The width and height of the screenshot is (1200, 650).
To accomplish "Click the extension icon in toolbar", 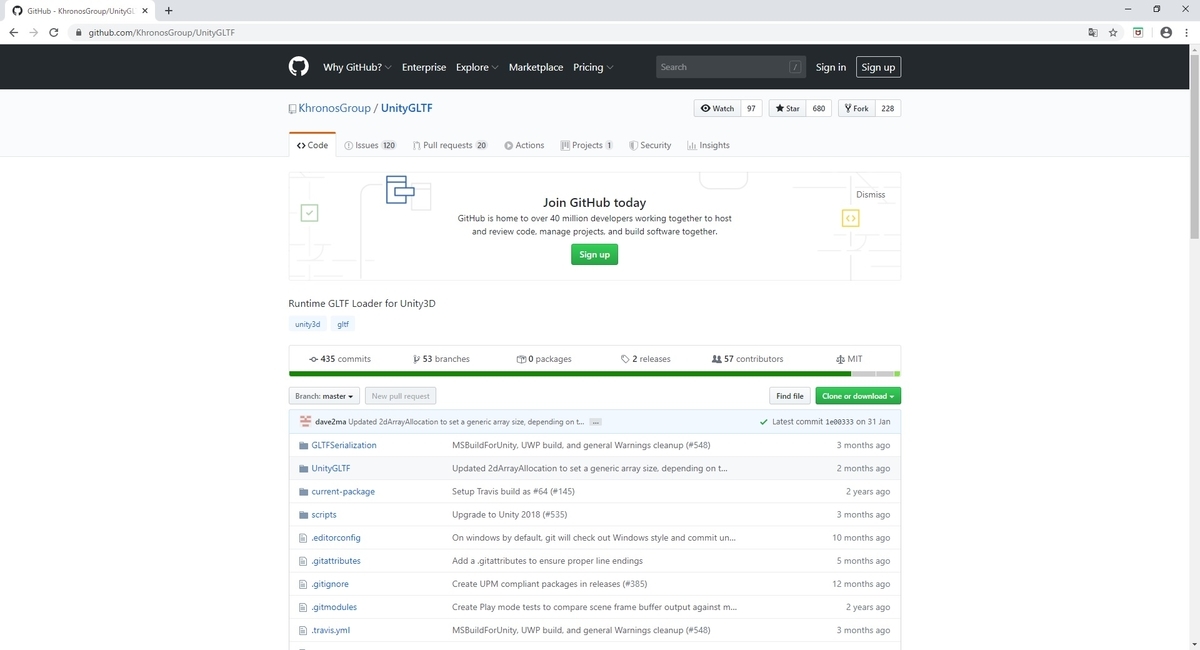I will [1138, 32].
